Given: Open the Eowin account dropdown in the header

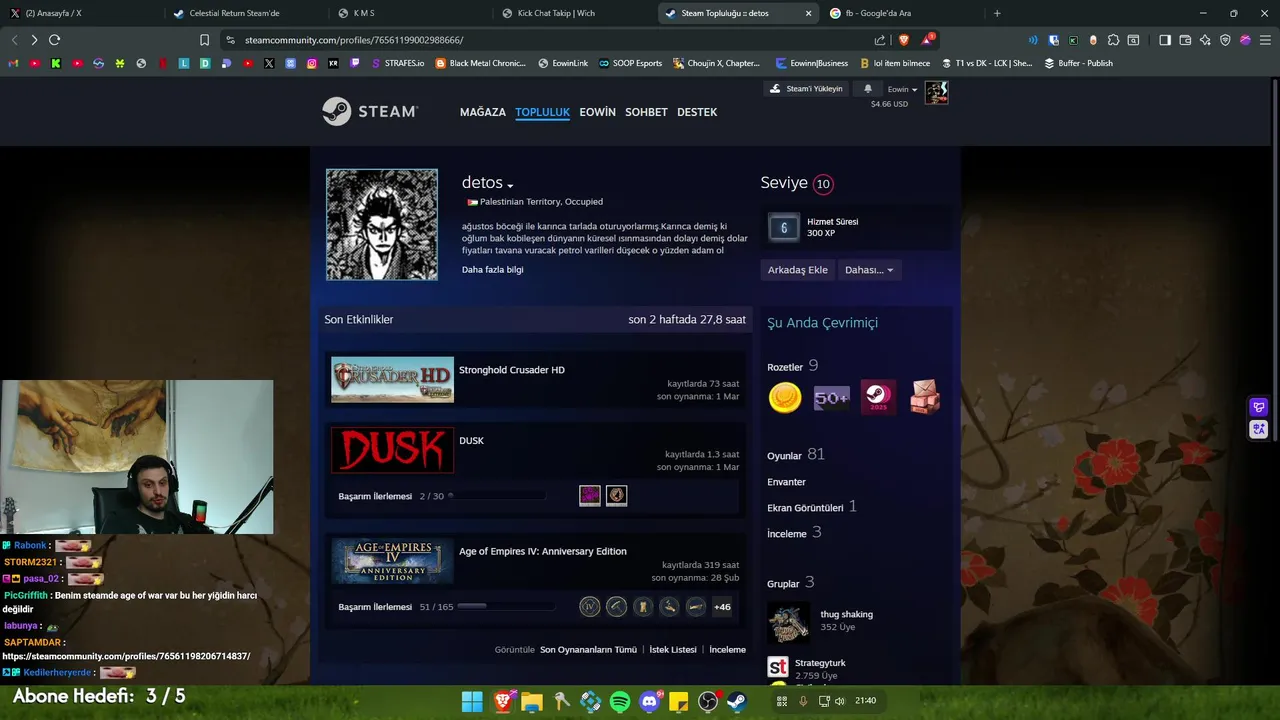Looking at the screenshot, I should pyautogui.click(x=903, y=89).
